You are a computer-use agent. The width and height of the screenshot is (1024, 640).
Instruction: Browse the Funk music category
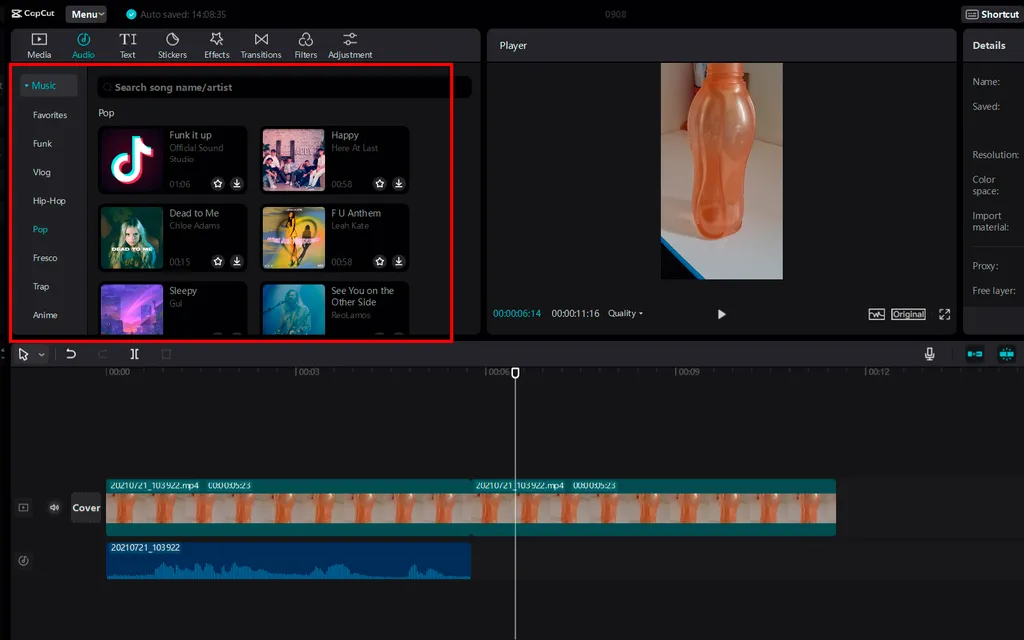click(x=42, y=144)
